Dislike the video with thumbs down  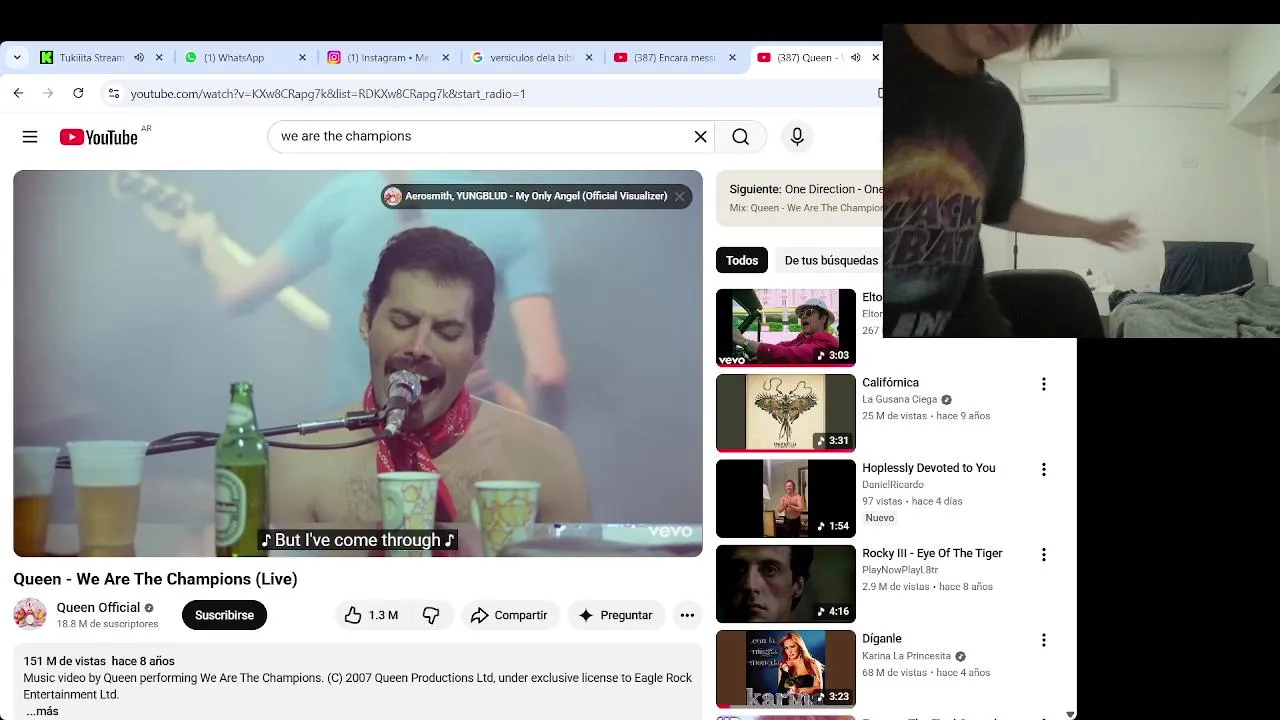pyautogui.click(x=431, y=615)
